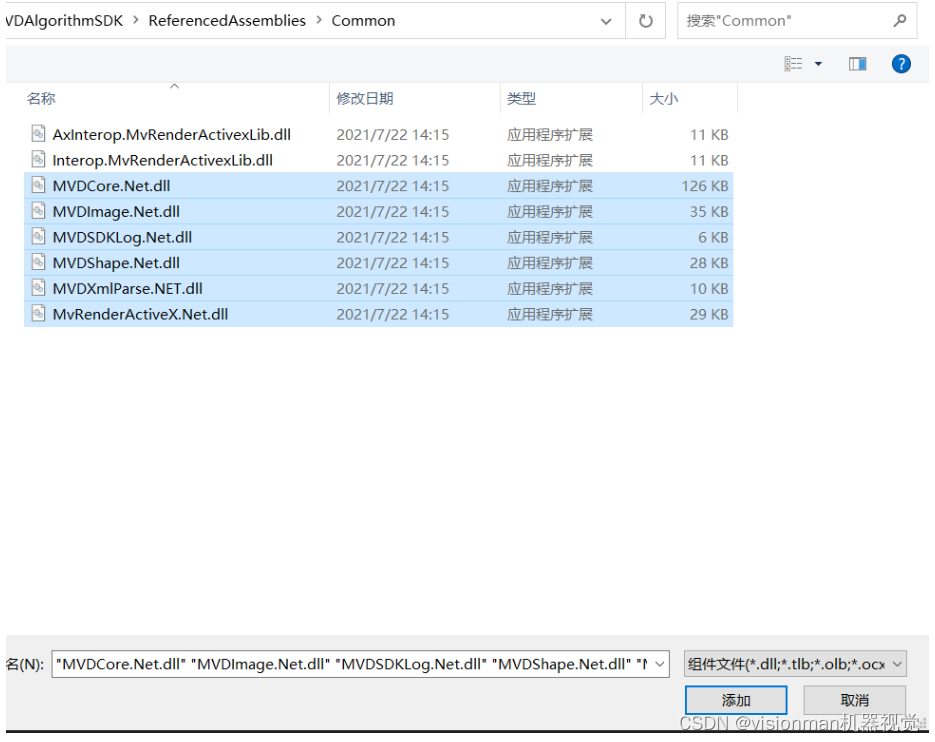Click the 应用程序扩展 type of Interop.MvRenderActivexLib.dll
Viewport: 935px width, 742px height.
pyautogui.click(x=550, y=160)
